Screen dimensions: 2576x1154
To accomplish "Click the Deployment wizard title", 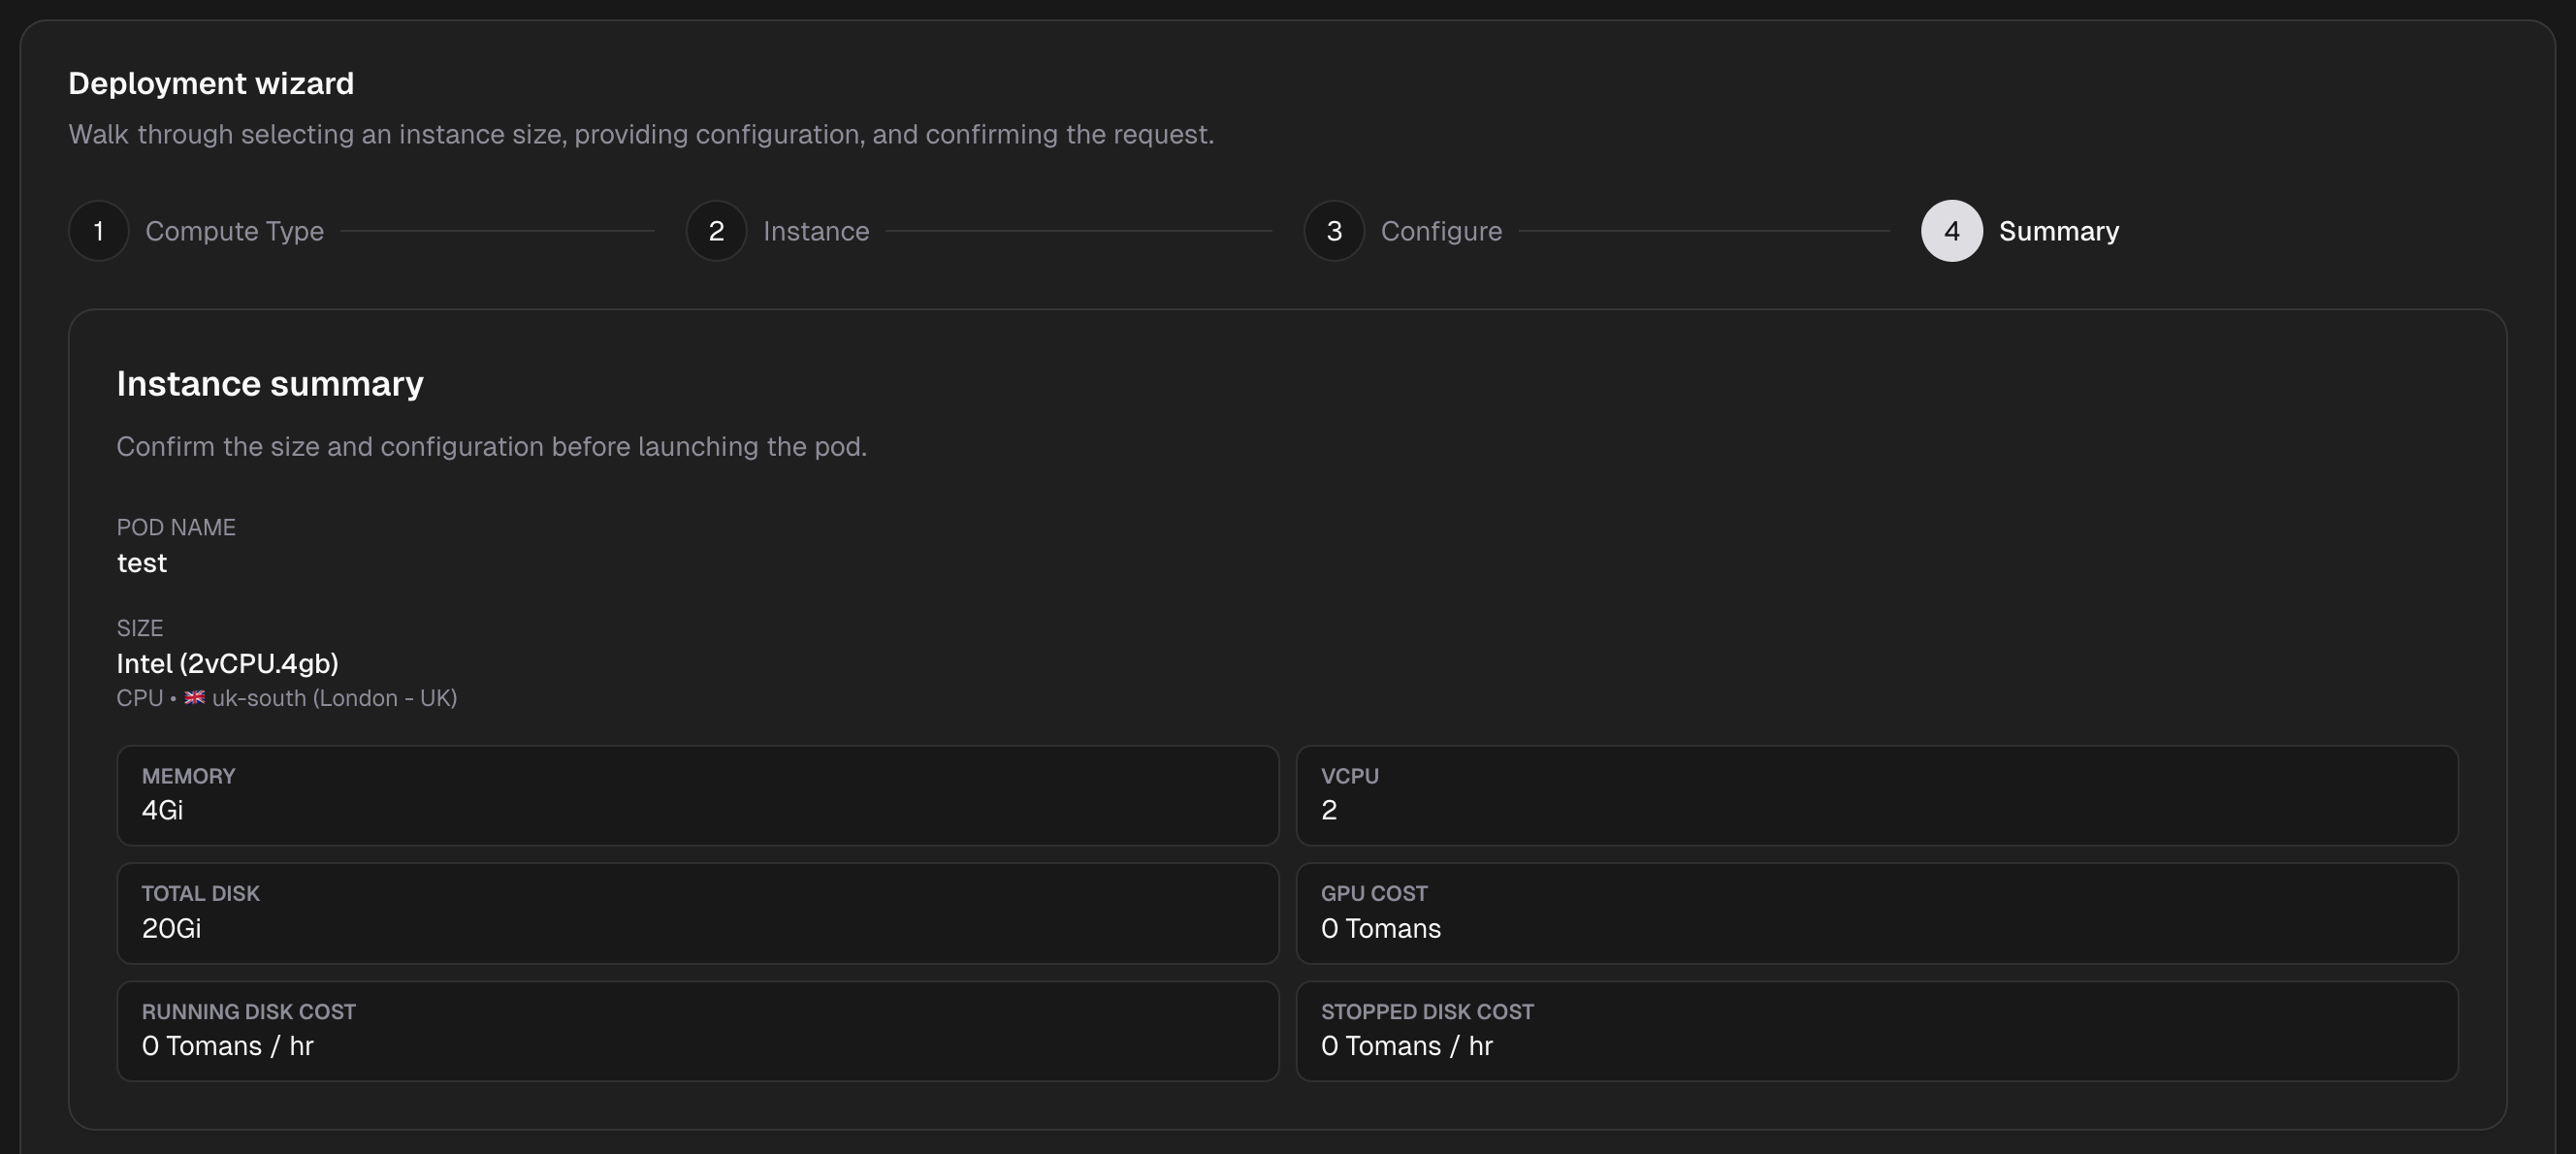I will click(211, 83).
